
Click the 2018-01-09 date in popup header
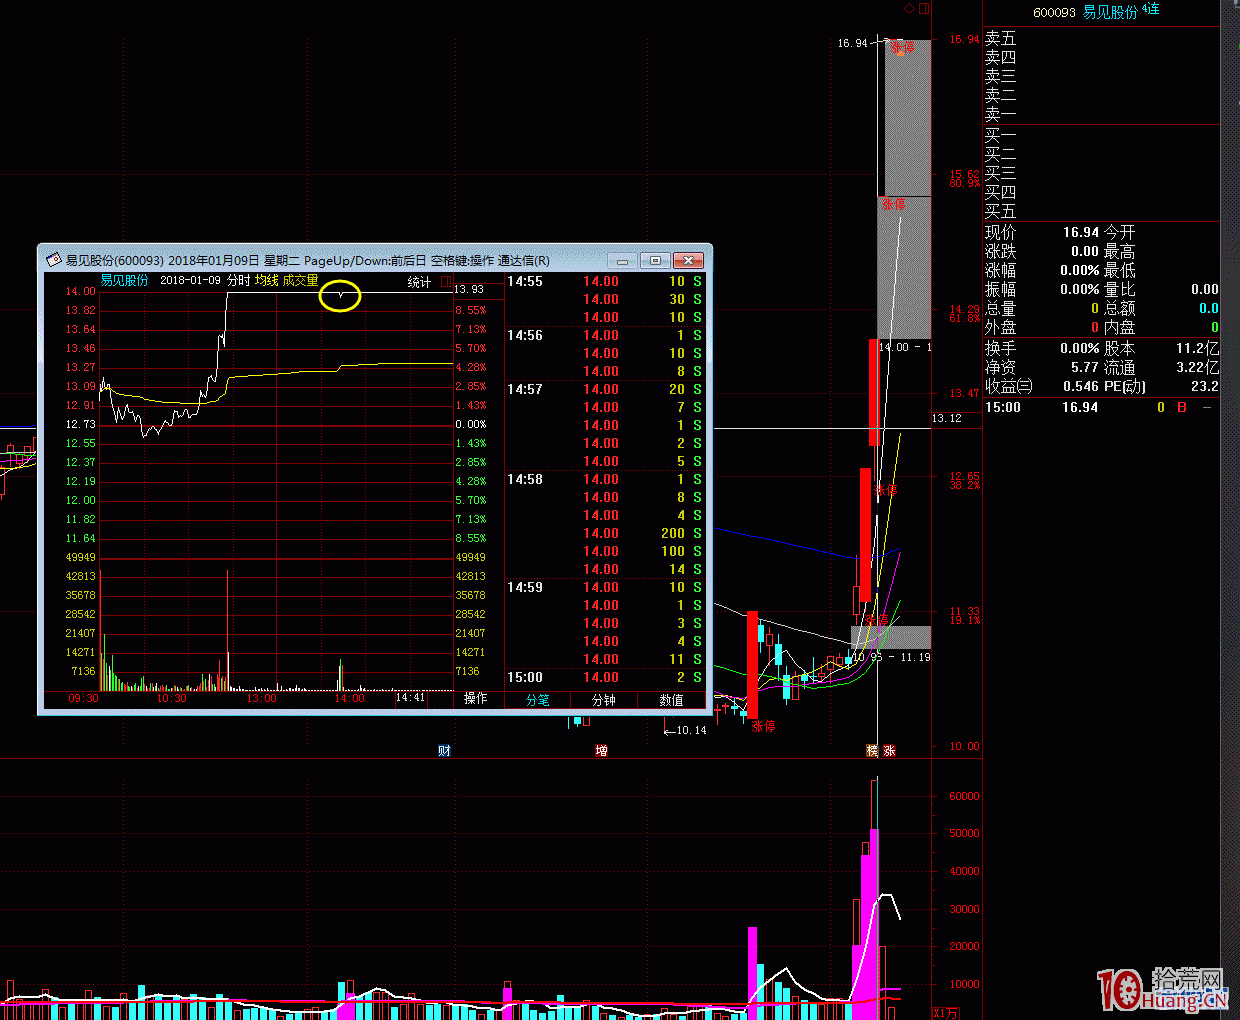tap(190, 280)
